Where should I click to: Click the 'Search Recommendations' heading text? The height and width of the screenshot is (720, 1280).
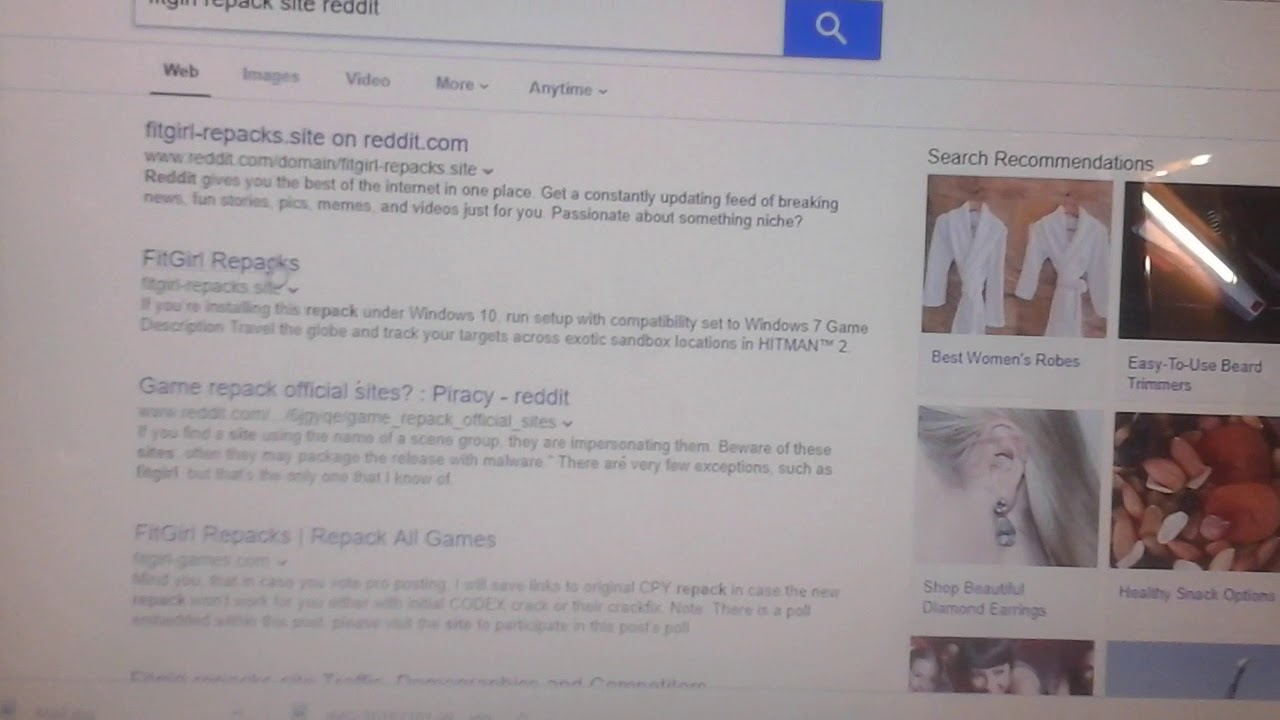[1040, 160]
